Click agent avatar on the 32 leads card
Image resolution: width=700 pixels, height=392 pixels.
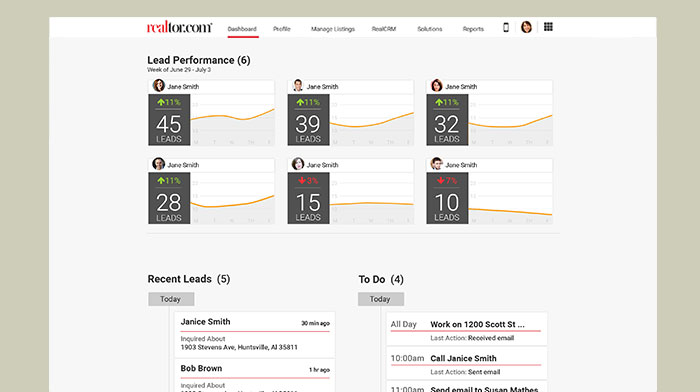click(x=437, y=85)
